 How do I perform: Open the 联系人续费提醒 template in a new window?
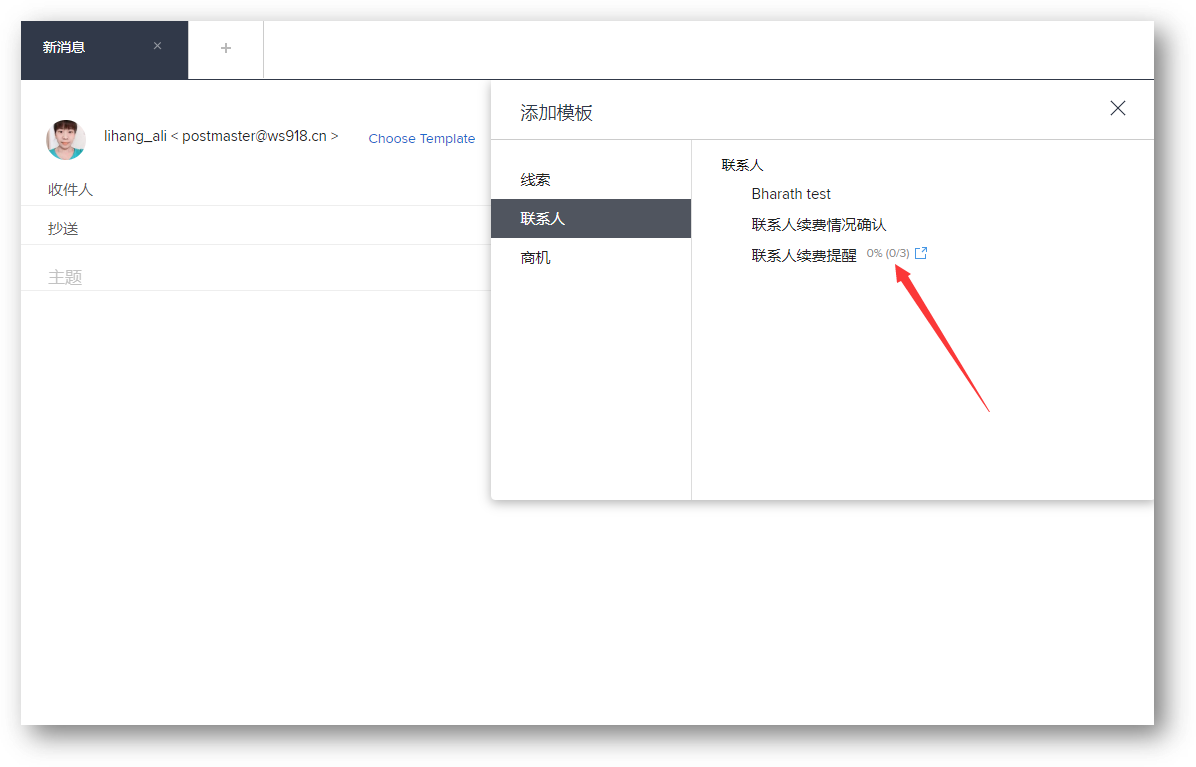point(921,253)
